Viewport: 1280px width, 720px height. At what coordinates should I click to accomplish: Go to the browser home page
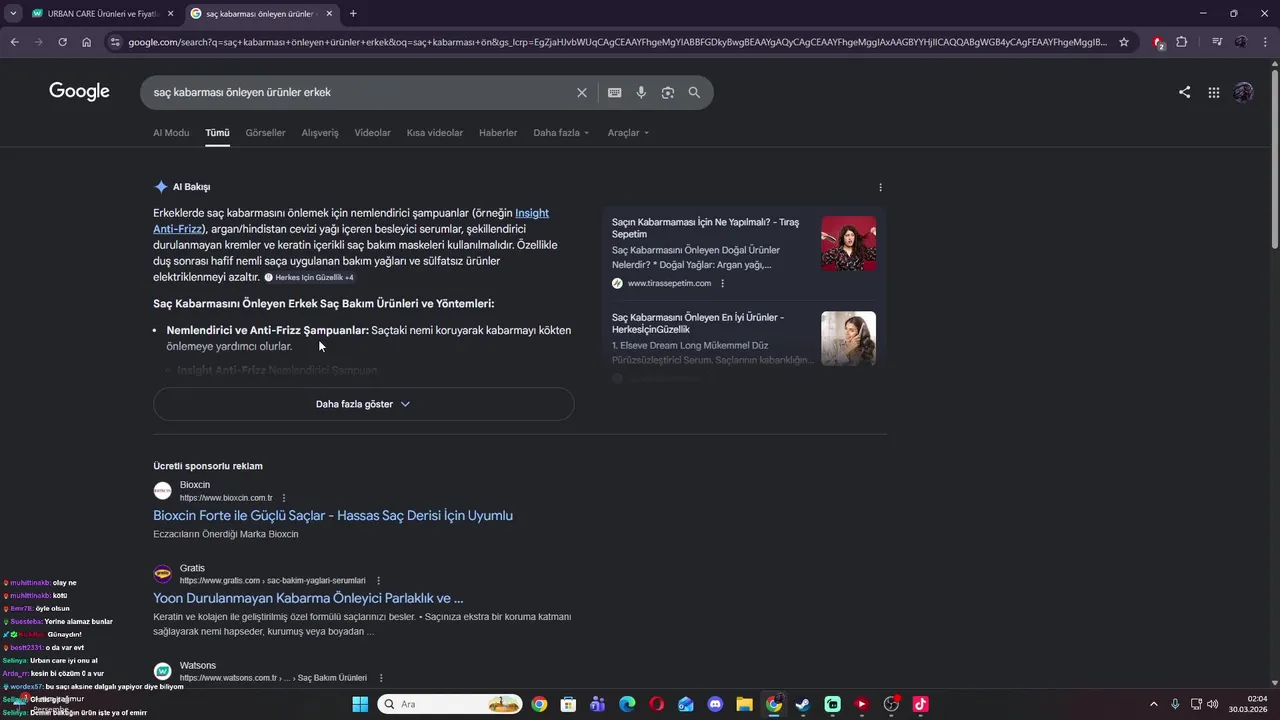(x=87, y=42)
